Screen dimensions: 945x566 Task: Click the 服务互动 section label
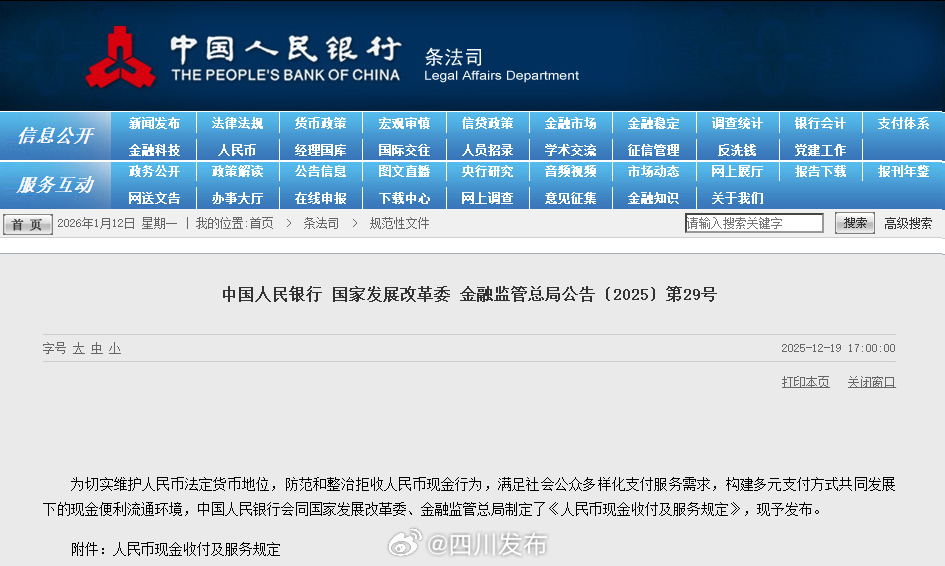coord(55,184)
